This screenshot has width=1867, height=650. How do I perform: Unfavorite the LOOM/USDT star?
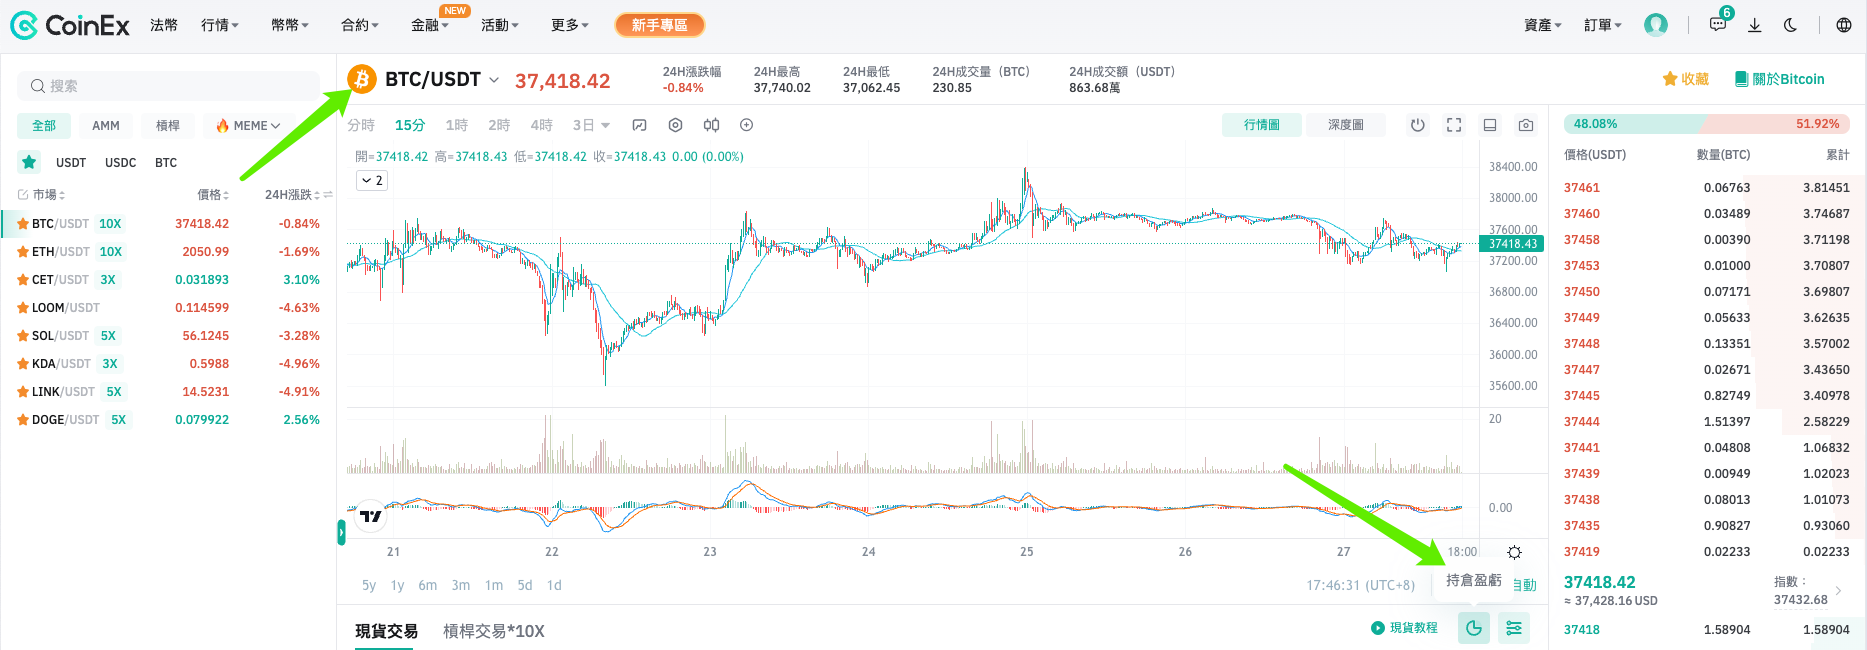pos(23,308)
